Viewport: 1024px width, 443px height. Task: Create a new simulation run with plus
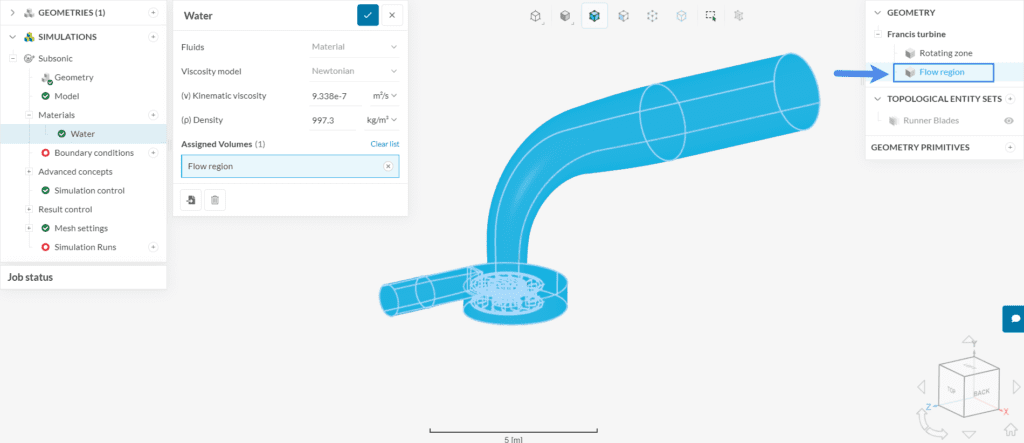pos(153,247)
